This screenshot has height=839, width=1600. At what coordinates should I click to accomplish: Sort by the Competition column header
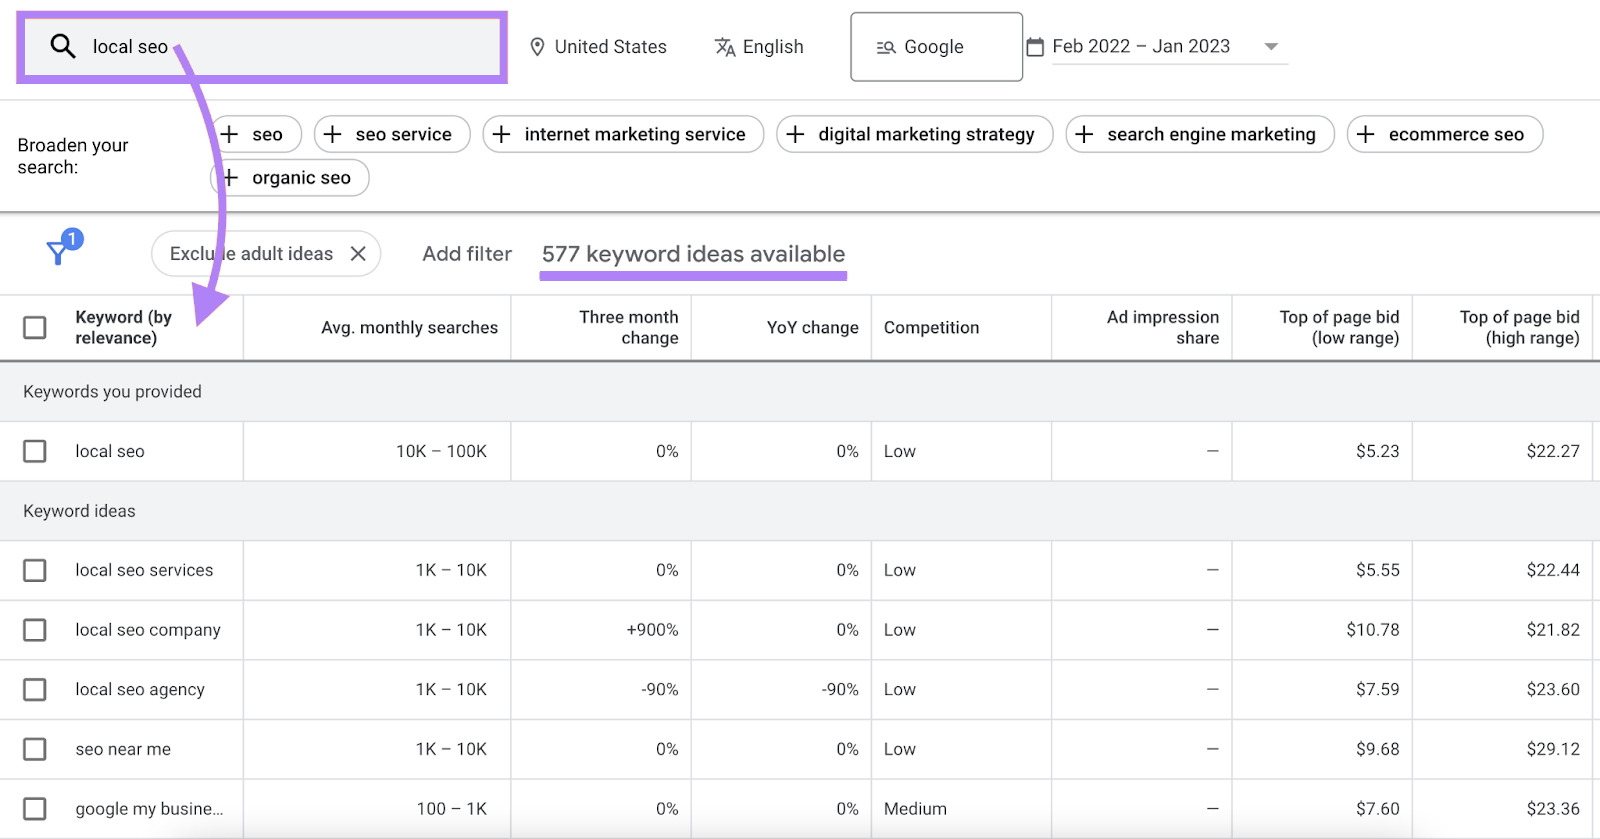(x=931, y=327)
